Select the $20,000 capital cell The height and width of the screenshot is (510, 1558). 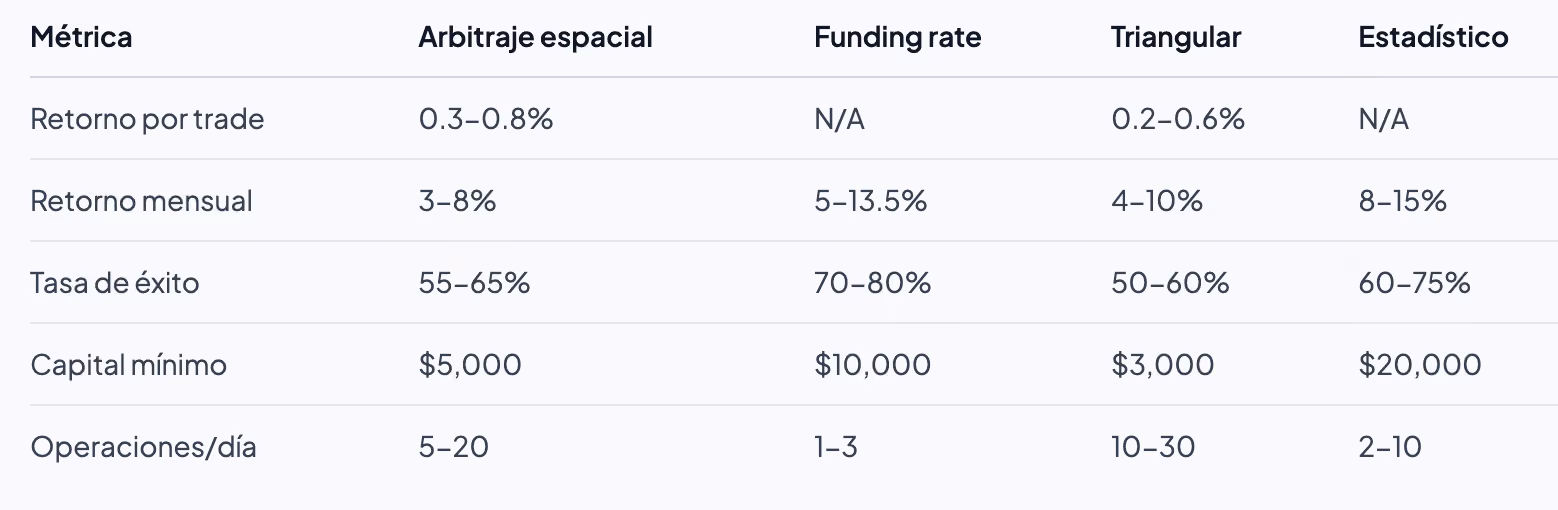(x=1420, y=364)
